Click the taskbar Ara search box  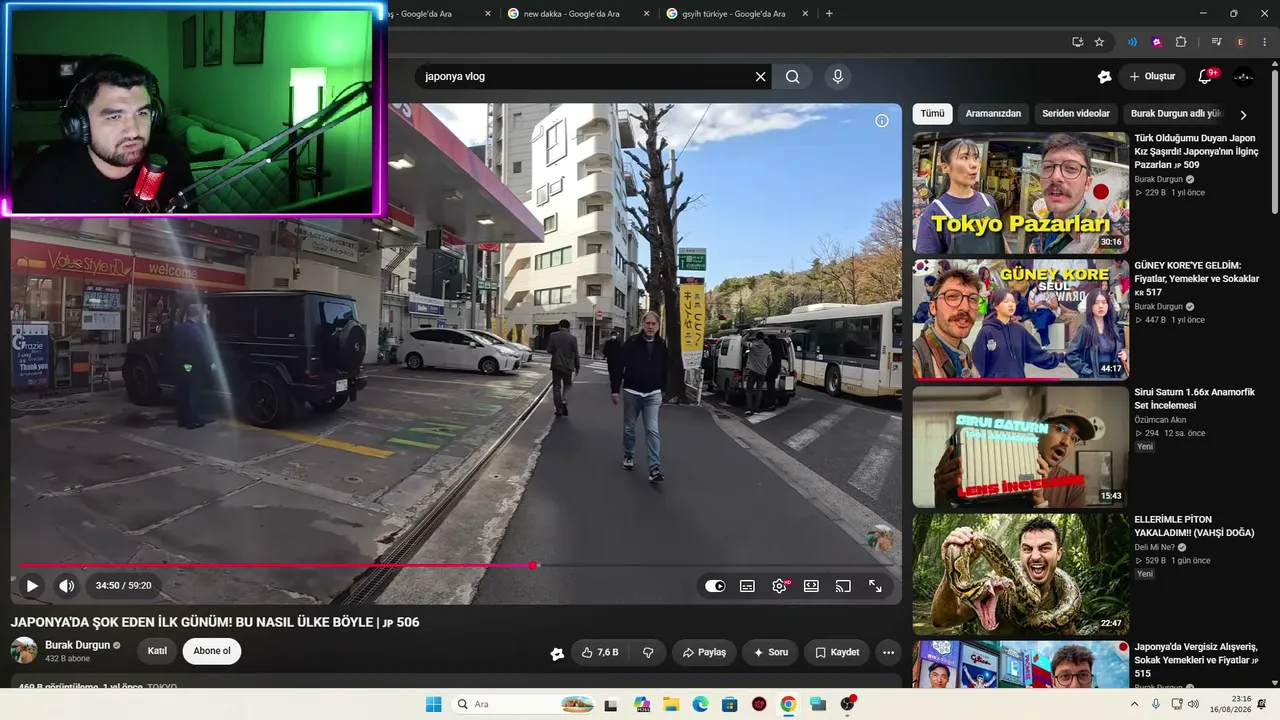[524, 704]
